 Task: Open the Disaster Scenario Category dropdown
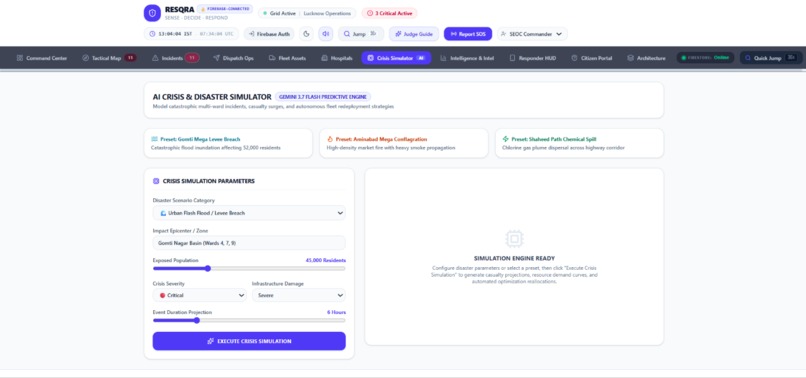[x=249, y=213]
